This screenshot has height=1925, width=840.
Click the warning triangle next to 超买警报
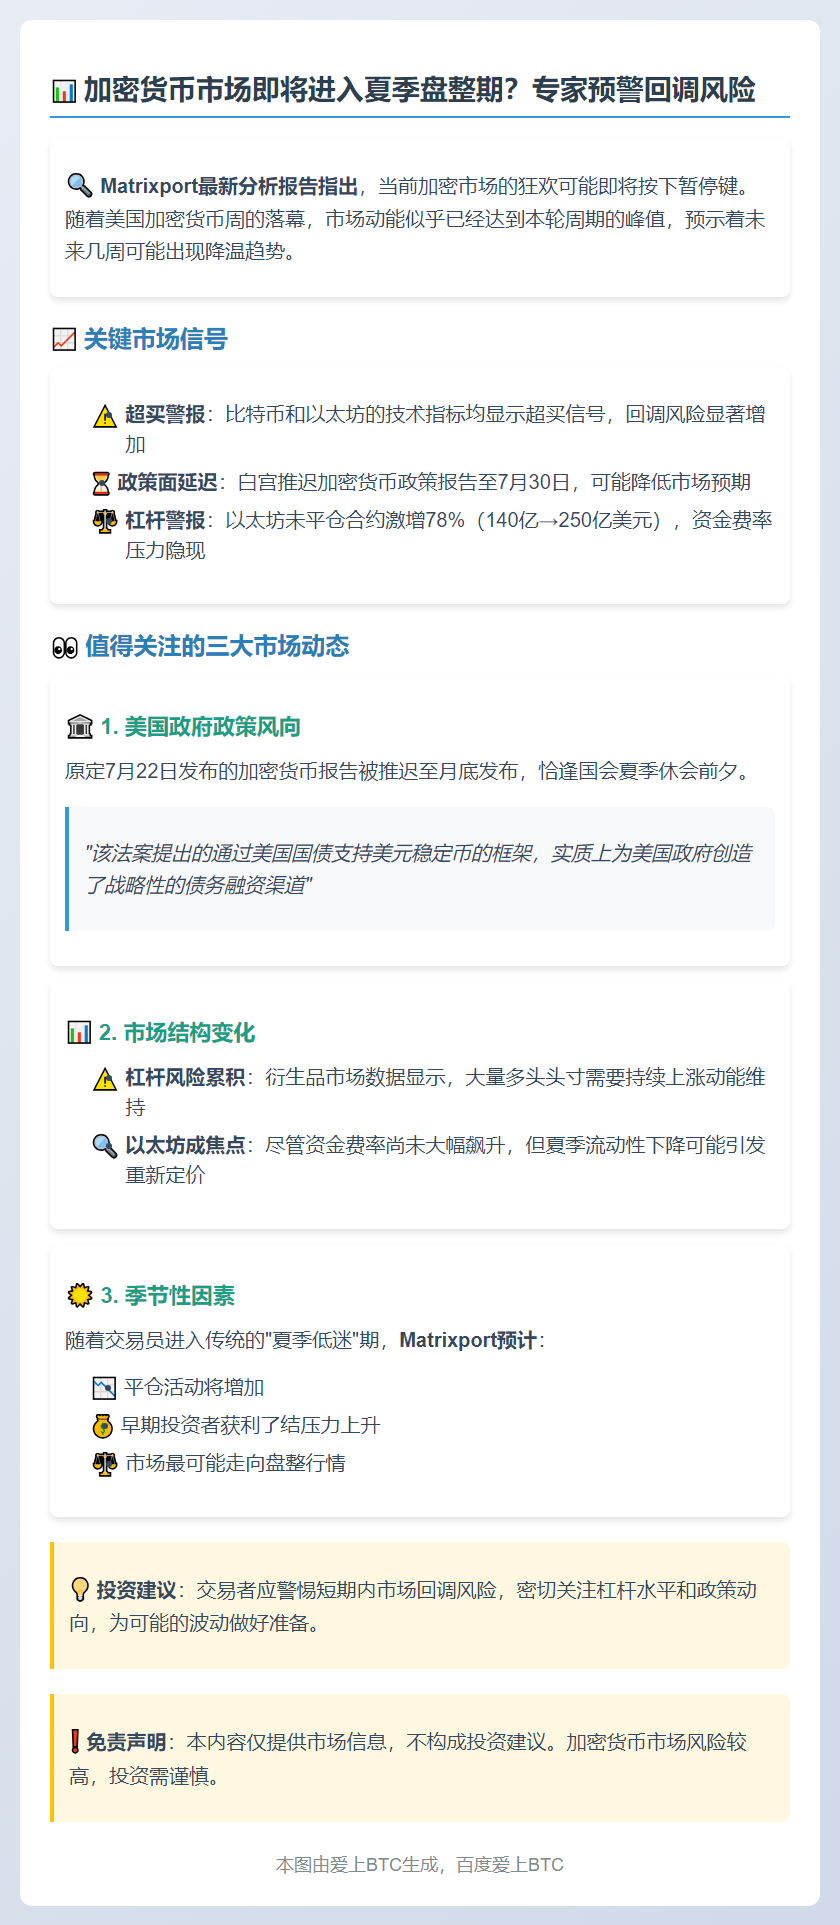[105, 415]
